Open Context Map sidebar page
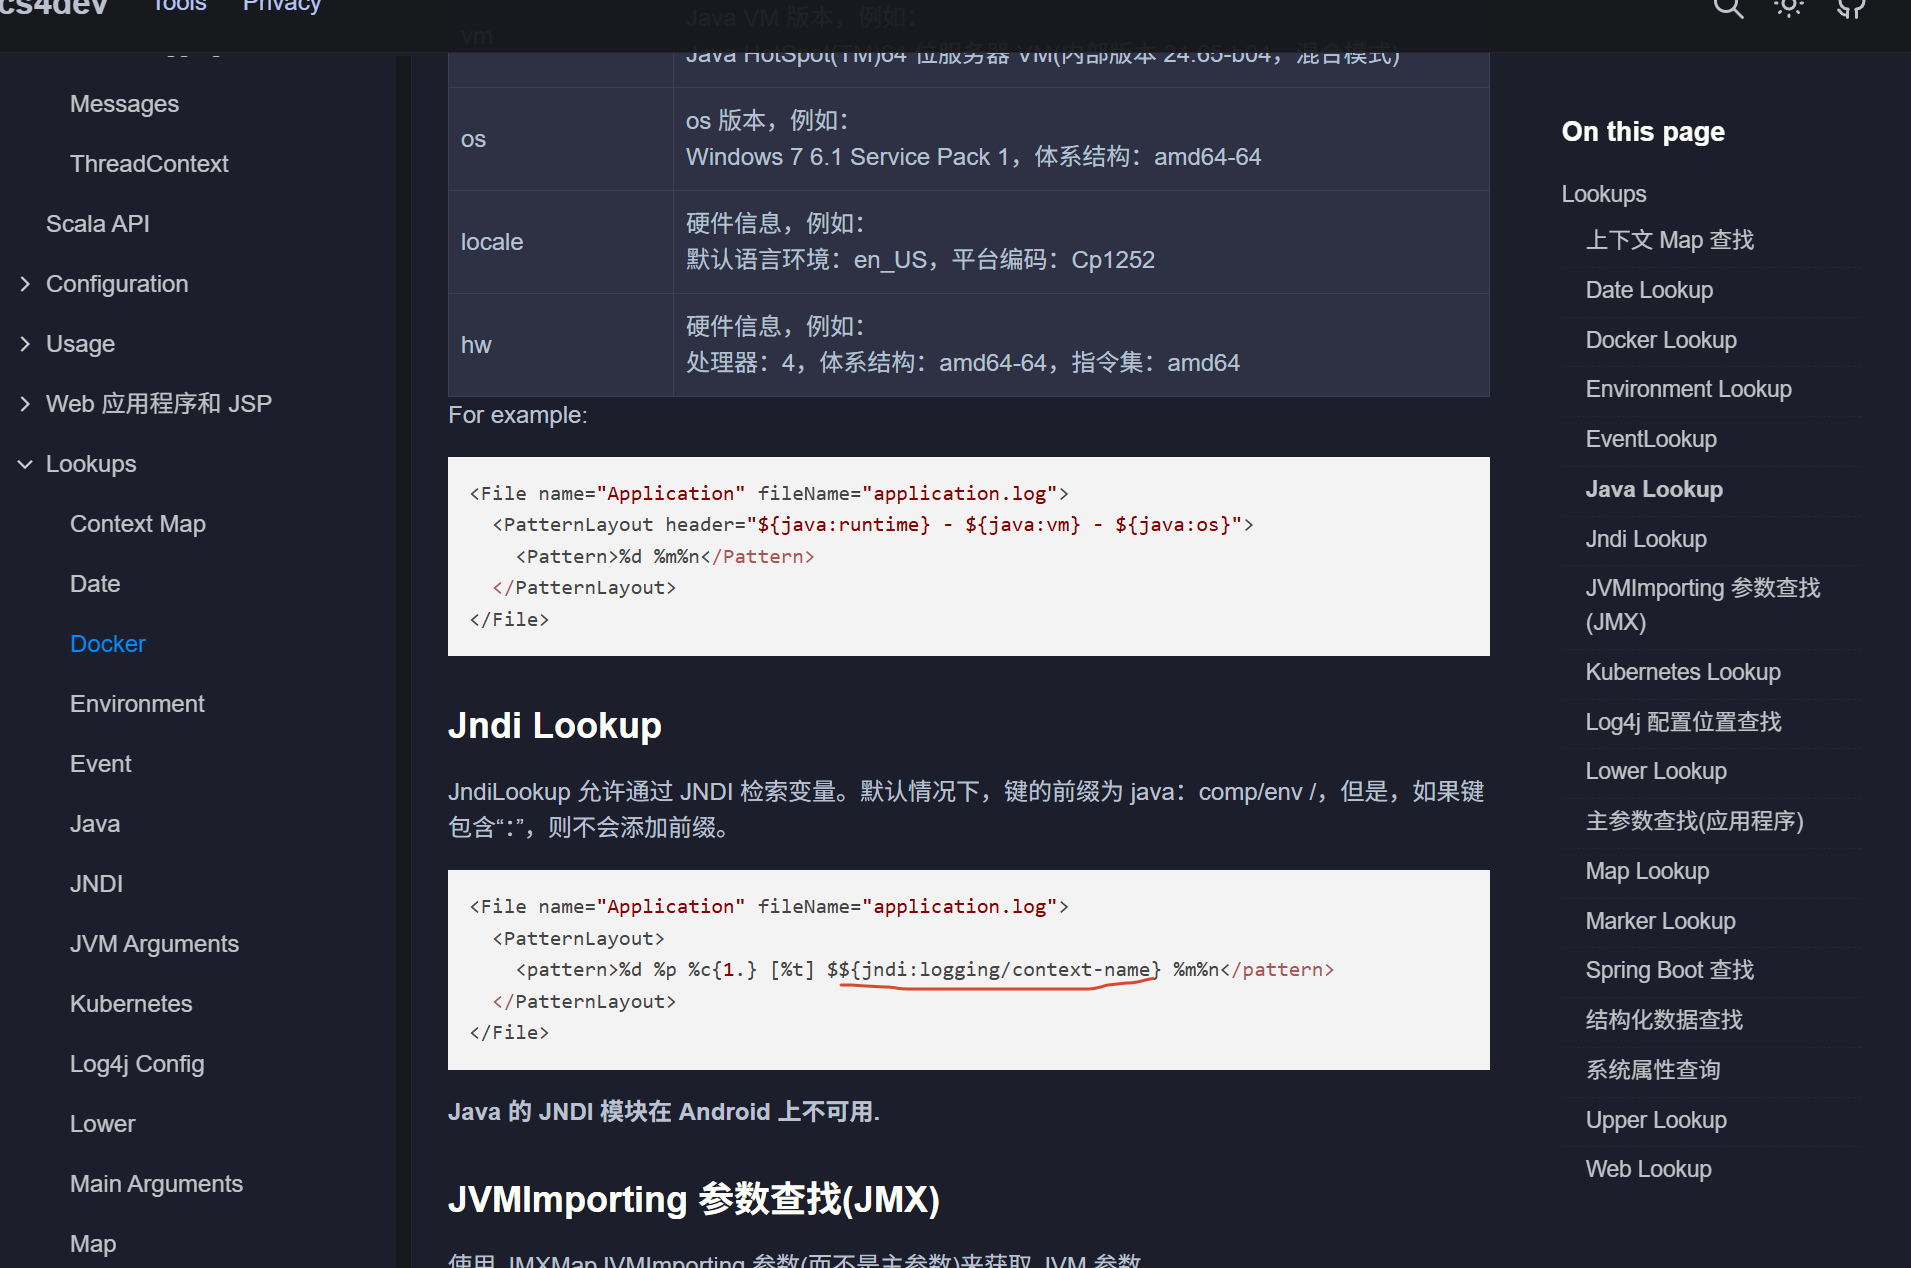 click(138, 524)
